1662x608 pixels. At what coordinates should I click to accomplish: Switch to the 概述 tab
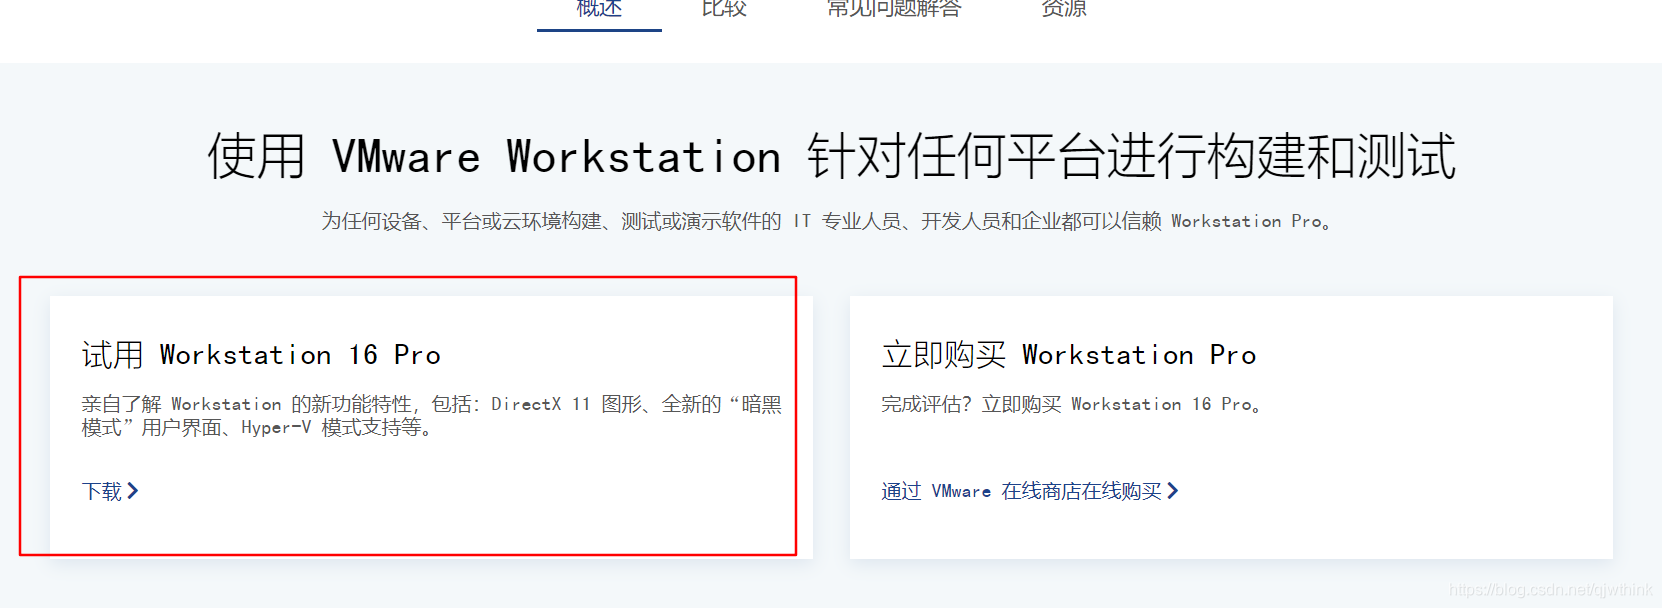pyautogui.click(x=599, y=9)
